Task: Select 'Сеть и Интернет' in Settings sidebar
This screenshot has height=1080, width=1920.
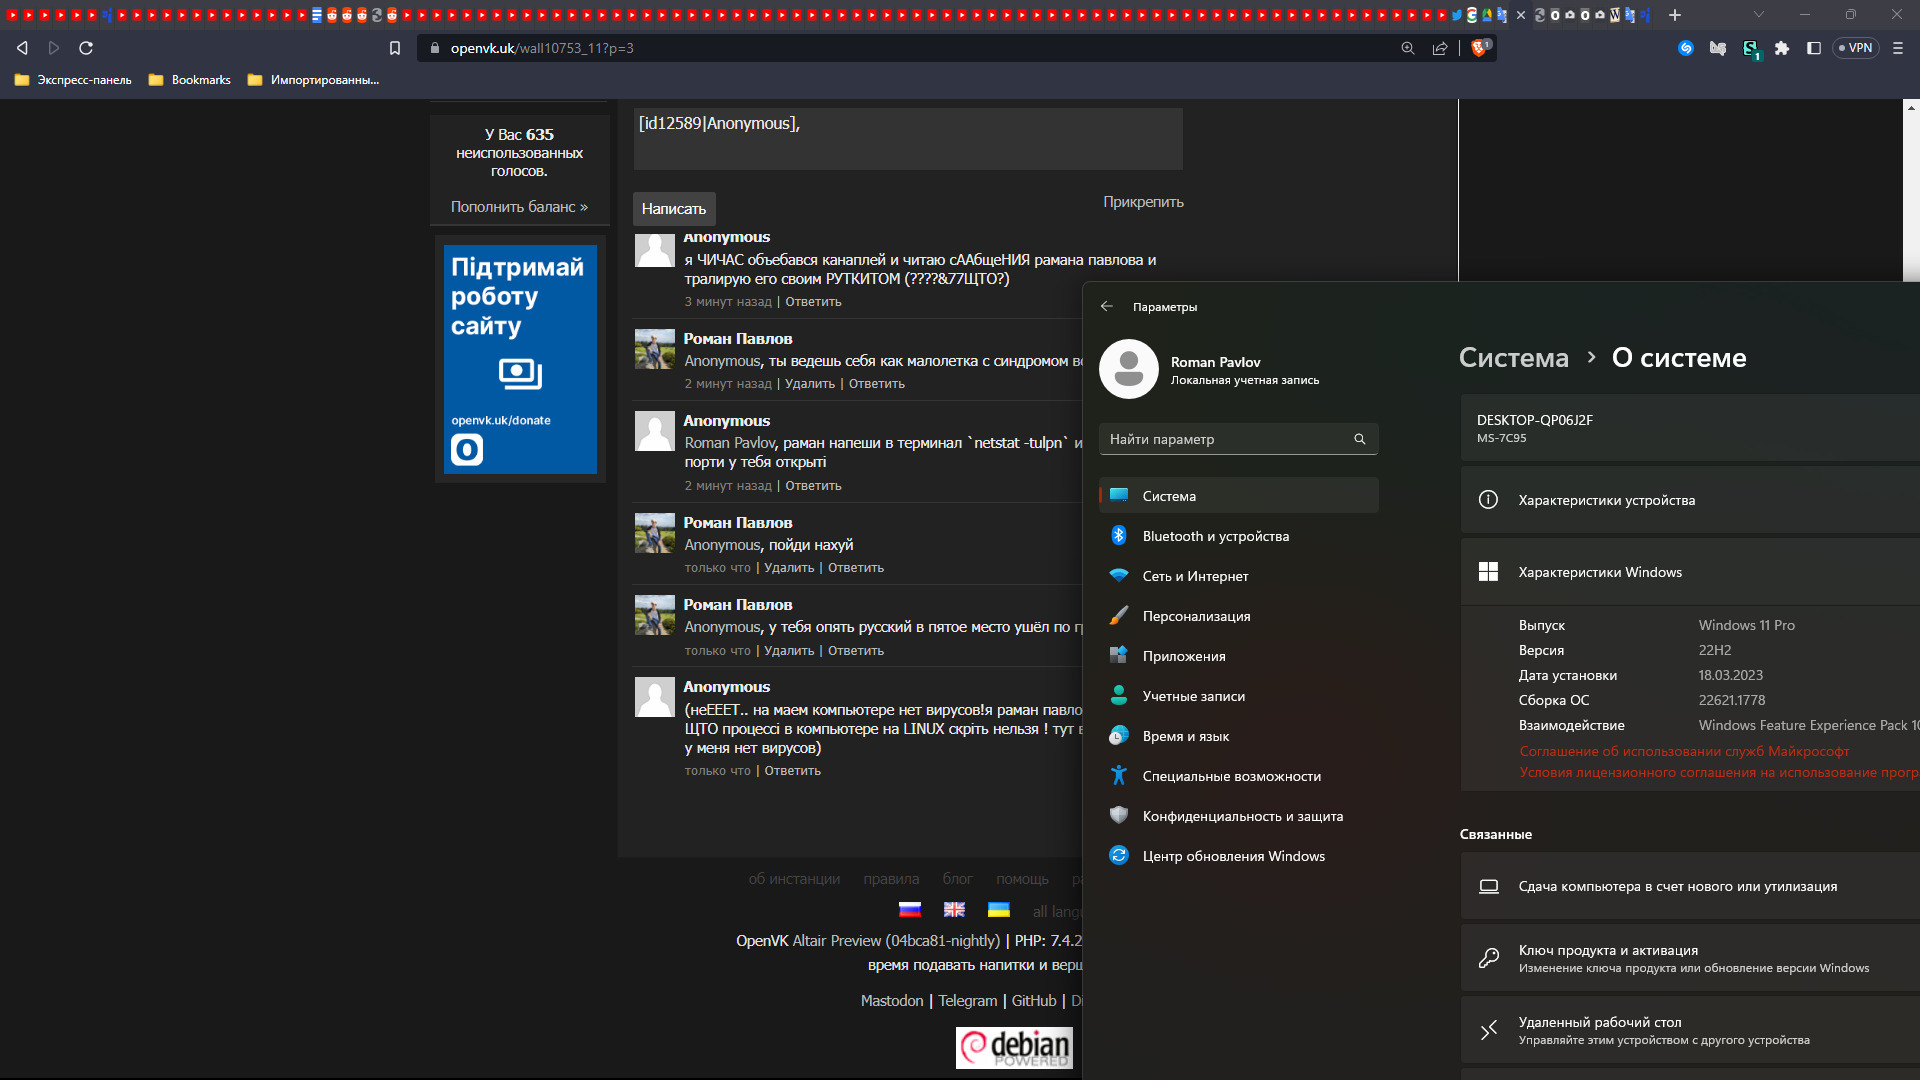Action: [1195, 576]
